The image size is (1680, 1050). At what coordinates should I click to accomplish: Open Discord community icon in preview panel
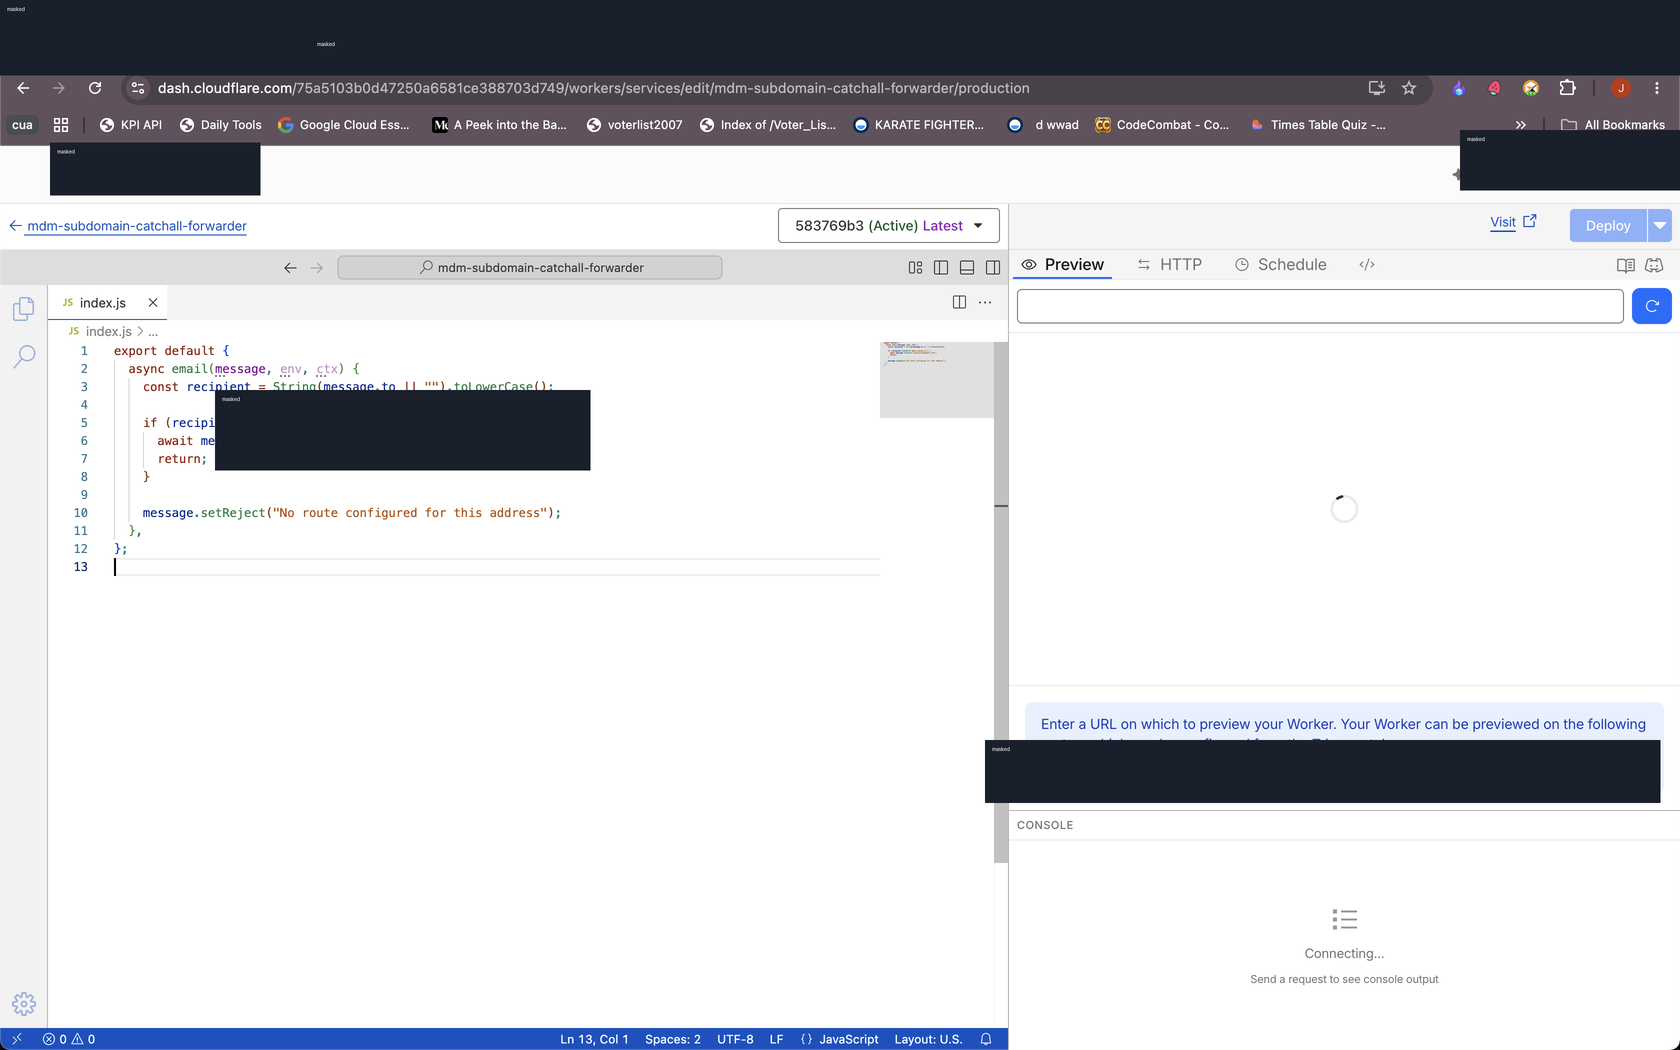1654,265
